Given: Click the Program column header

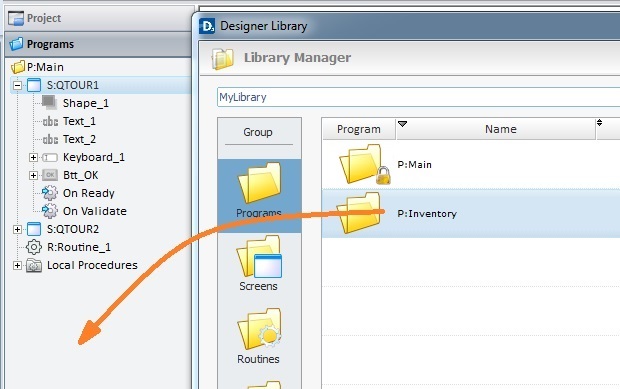Looking at the screenshot, I should (x=359, y=129).
